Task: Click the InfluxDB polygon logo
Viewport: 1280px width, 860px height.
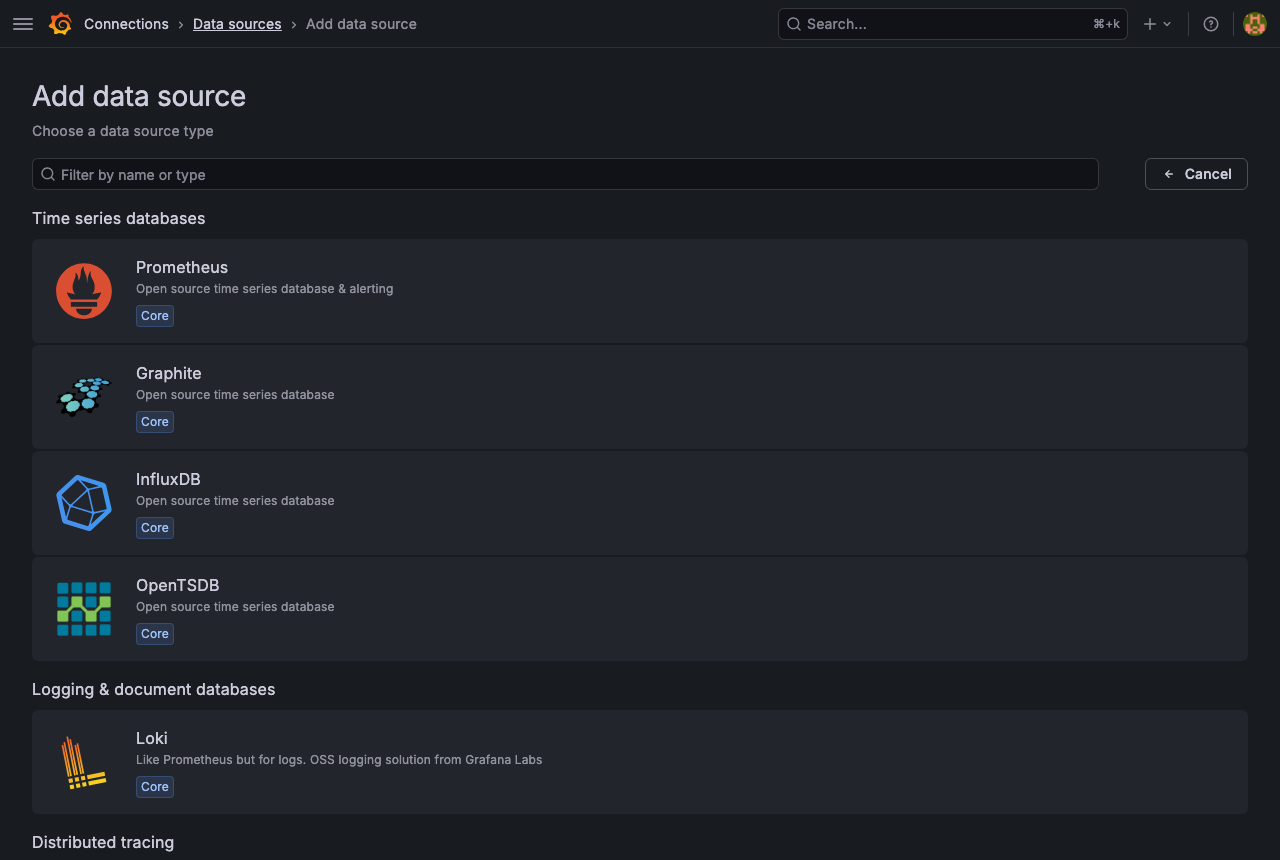Action: [x=84, y=503]
